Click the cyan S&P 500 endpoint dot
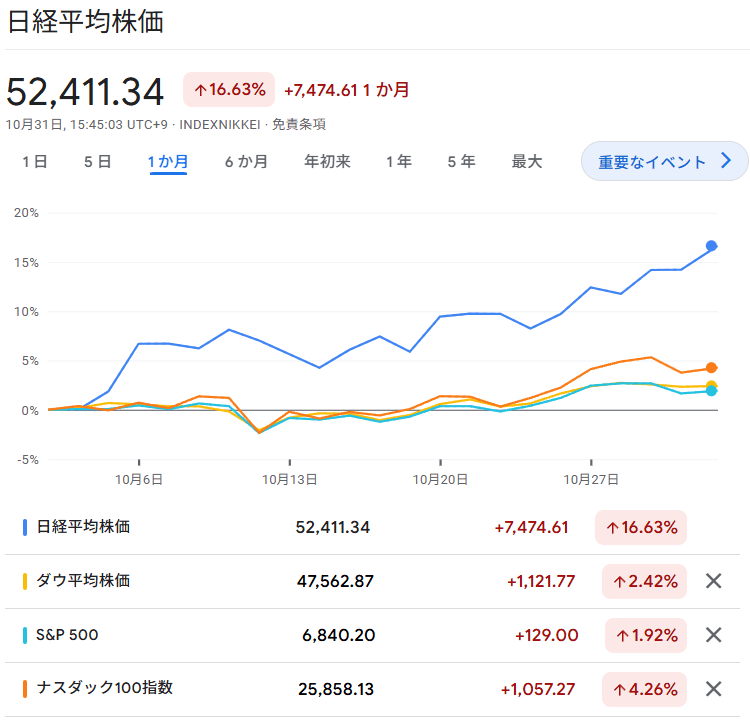The image size is (750, 725). pyautogui.click(x=711, y=391)
